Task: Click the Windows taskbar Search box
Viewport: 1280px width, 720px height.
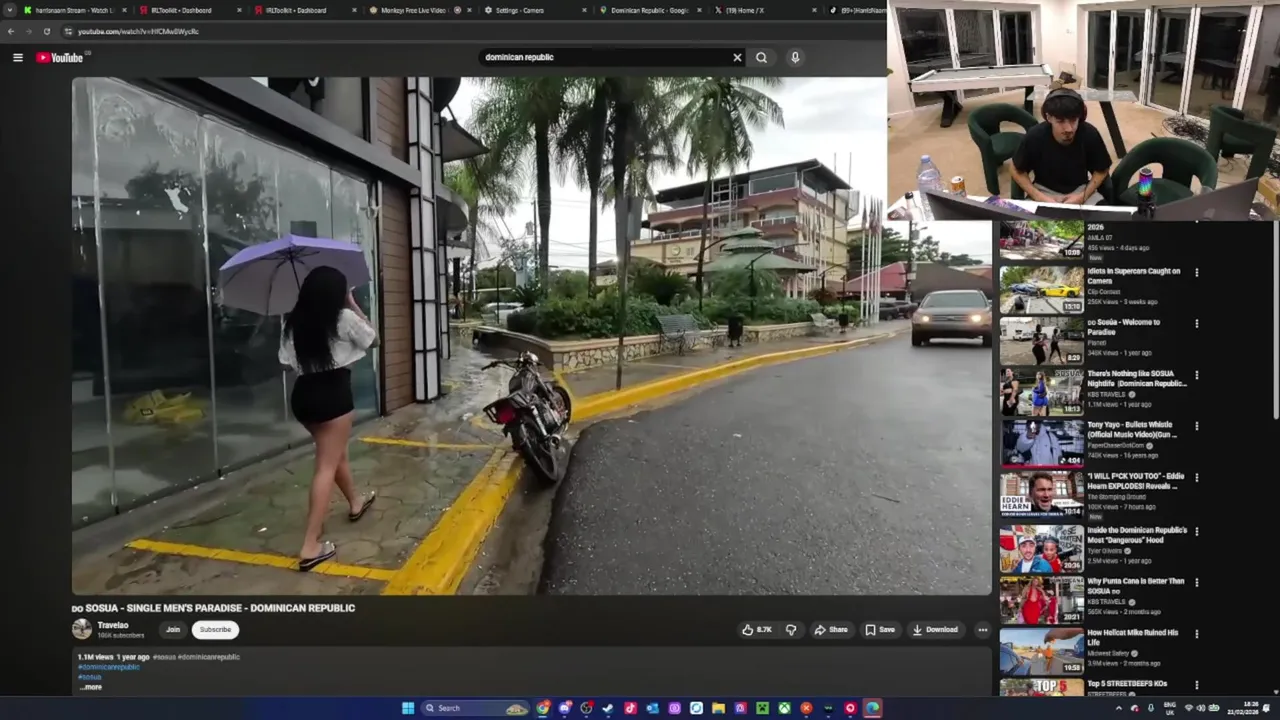Action: tap(475, 708)
